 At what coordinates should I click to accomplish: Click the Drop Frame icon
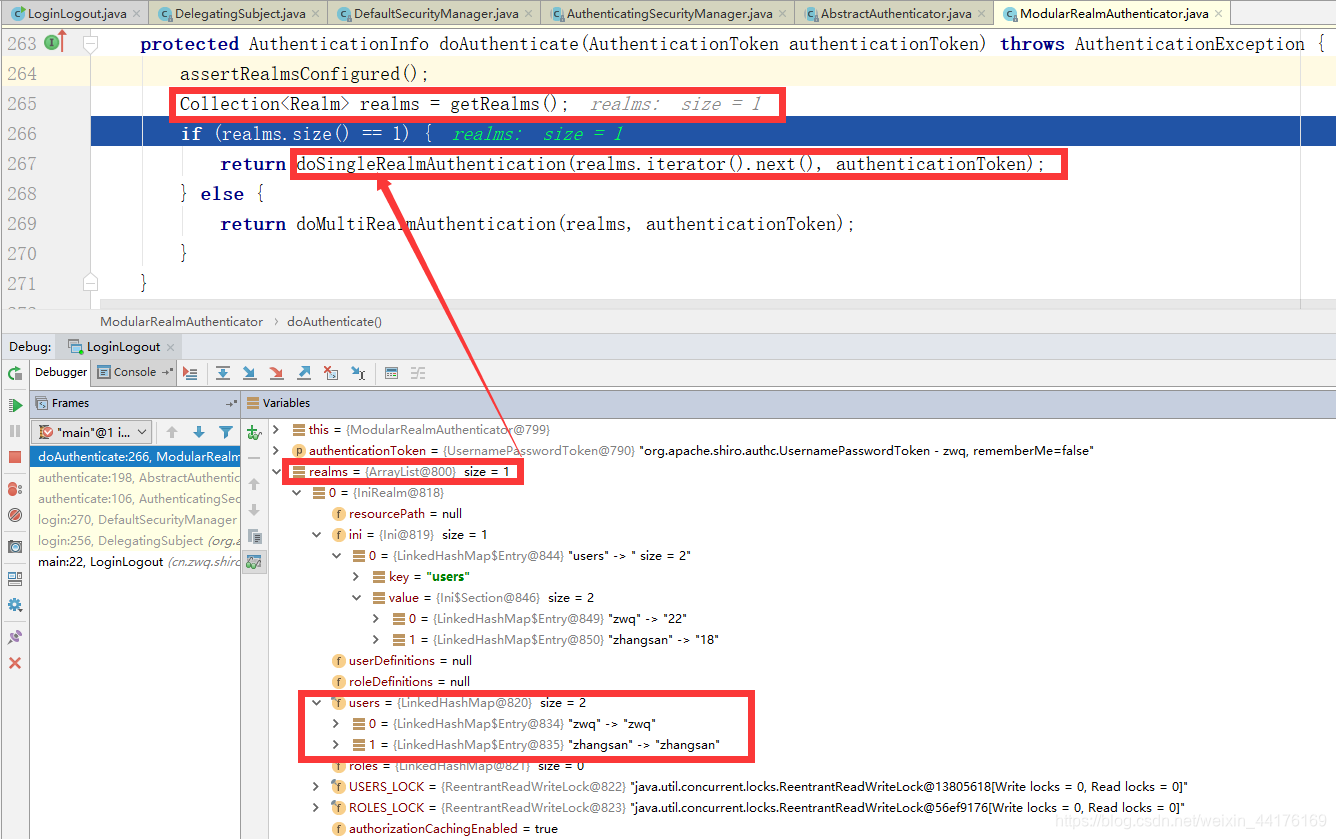coord(331,373)
